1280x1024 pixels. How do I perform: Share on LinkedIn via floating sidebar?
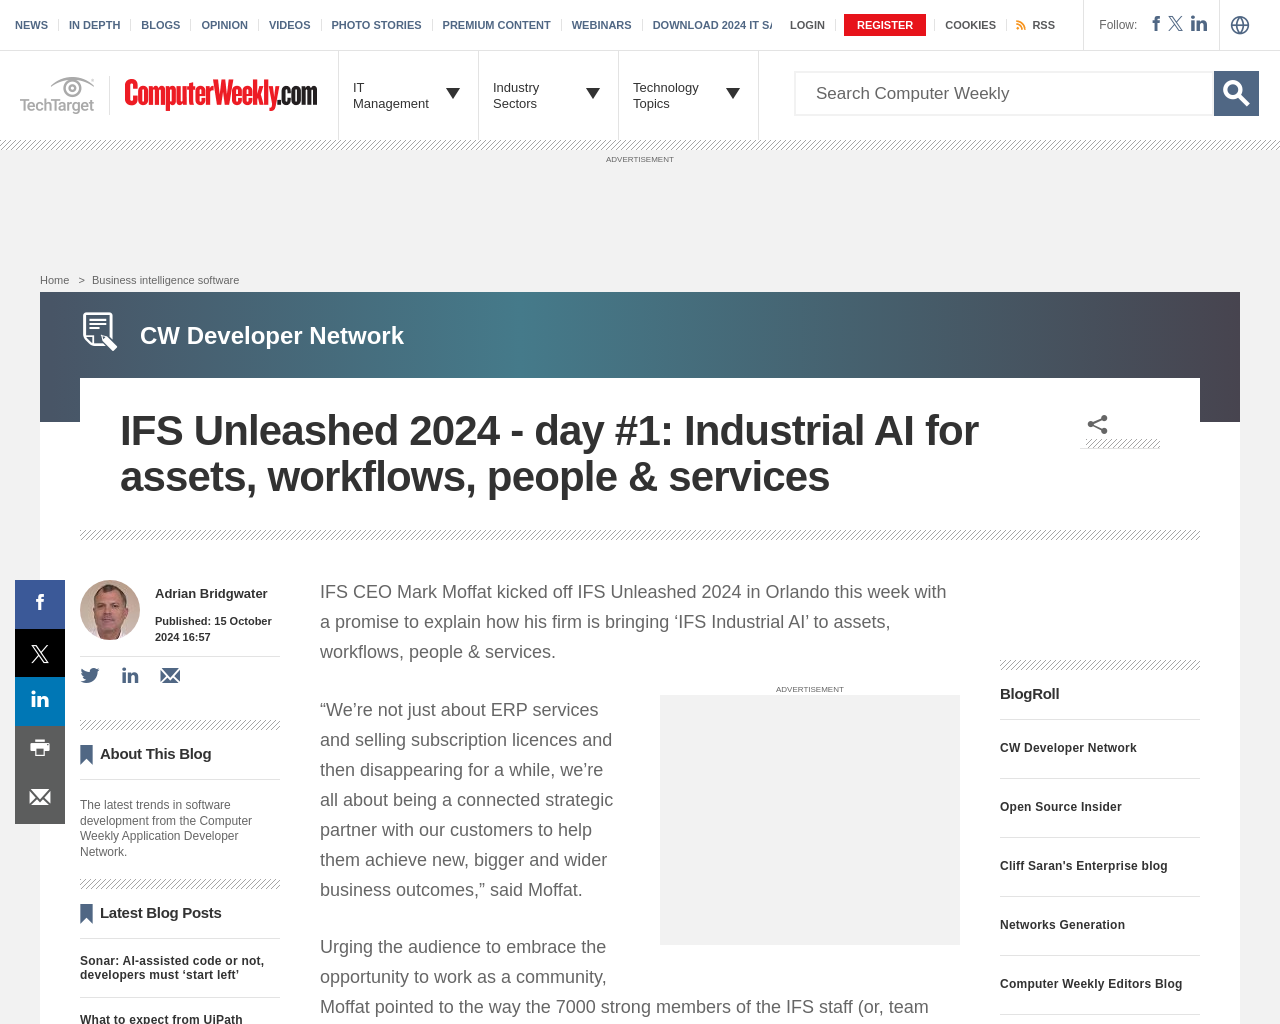pos(40,701)
